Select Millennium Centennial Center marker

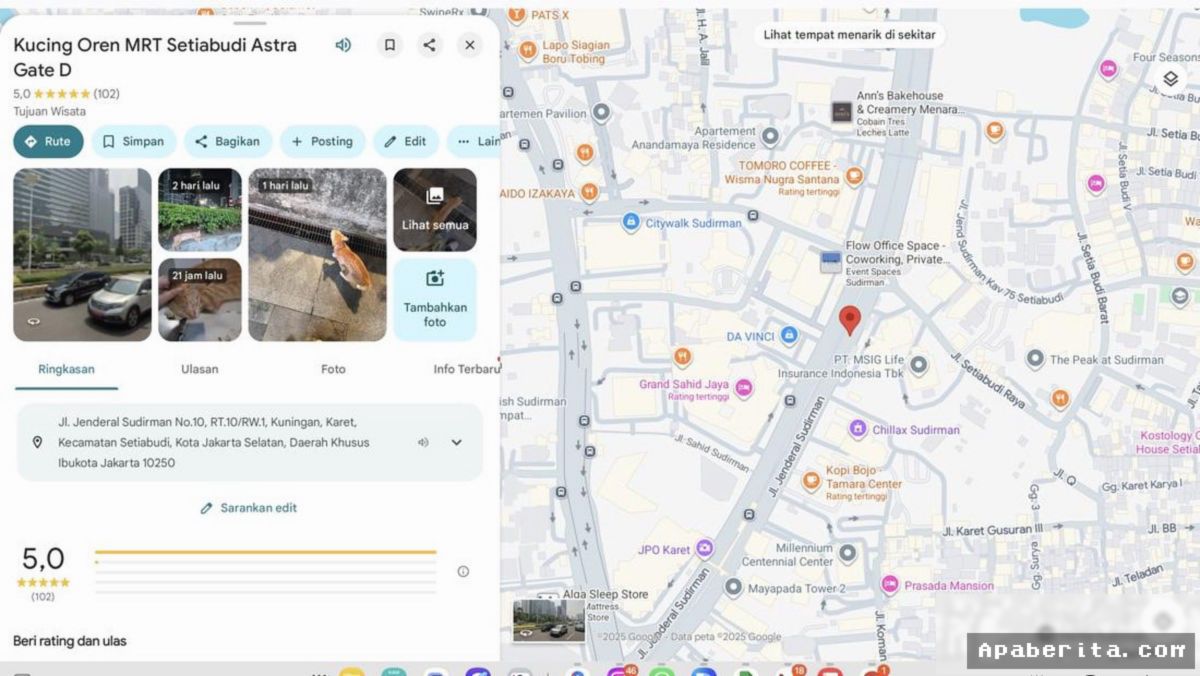[x=848, y=552]
